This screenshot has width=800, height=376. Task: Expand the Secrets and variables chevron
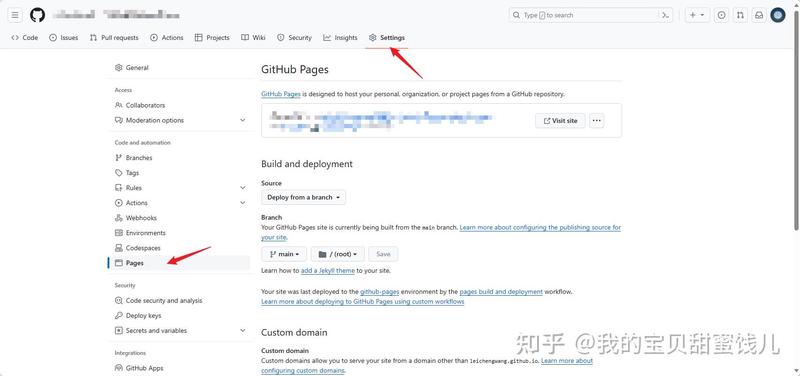tap(243, 331)
